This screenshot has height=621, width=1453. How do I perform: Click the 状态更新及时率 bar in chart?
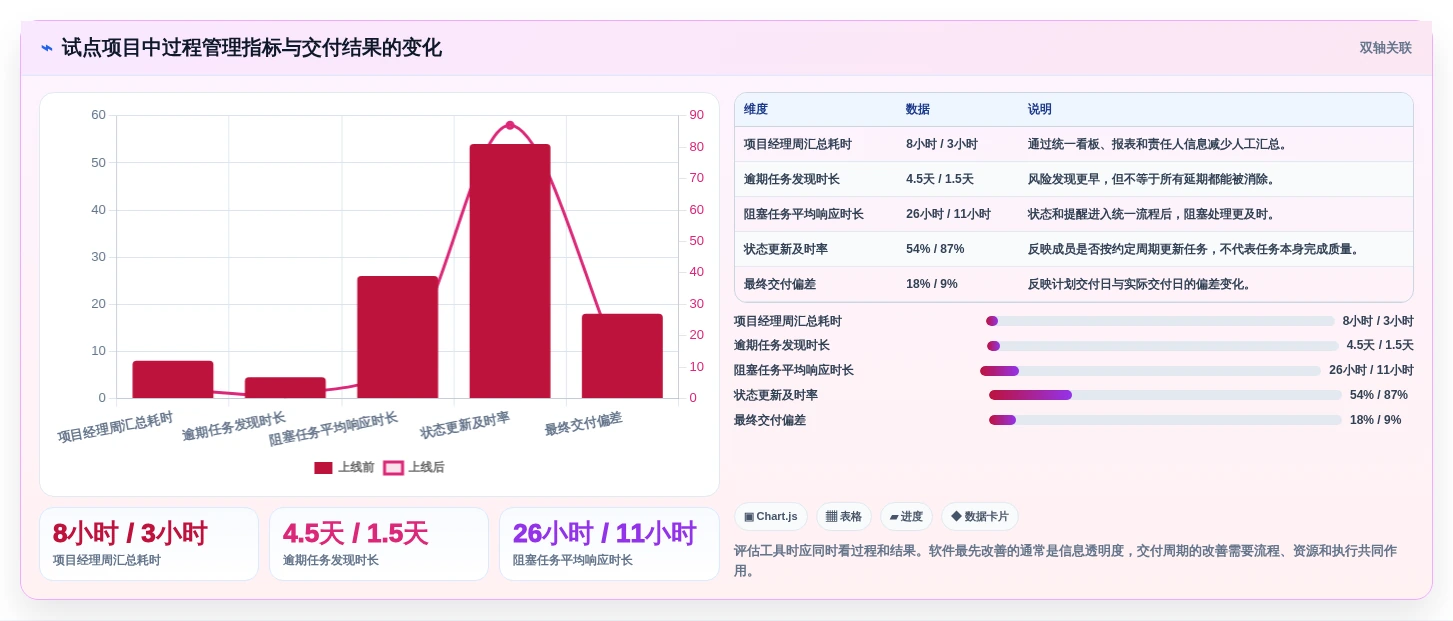click(510, 271)
